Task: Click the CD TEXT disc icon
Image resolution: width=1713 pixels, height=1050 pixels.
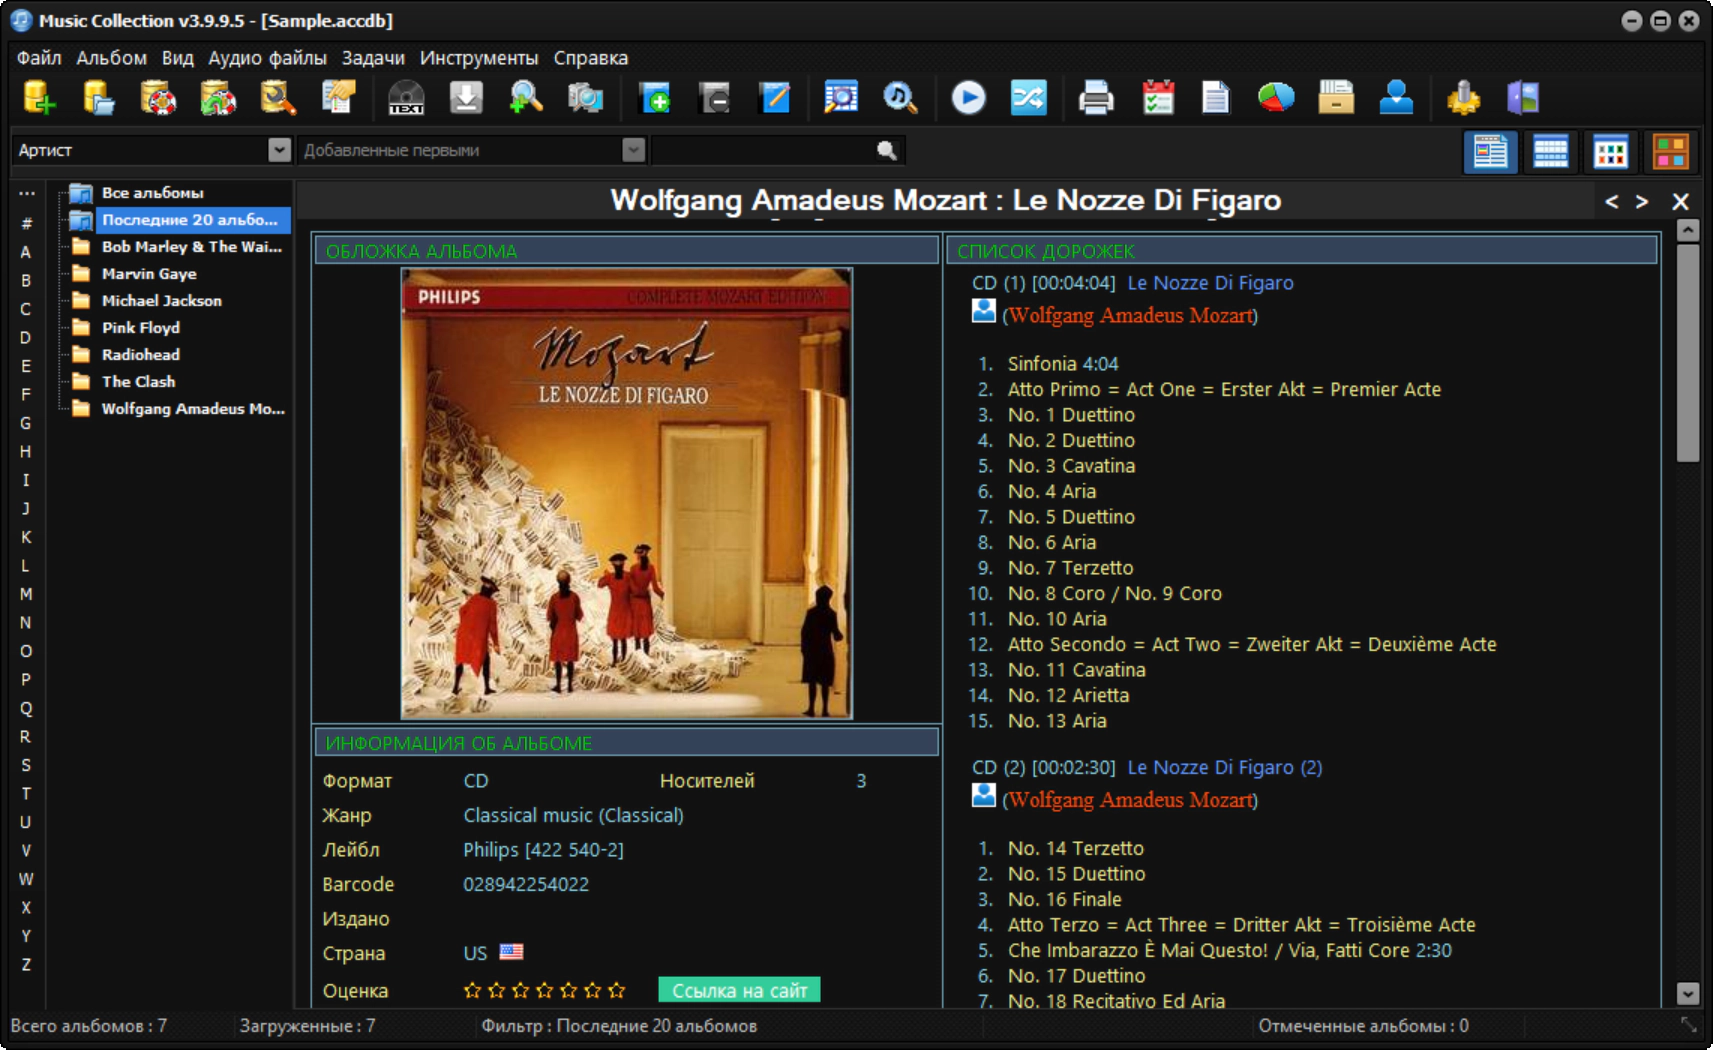Action: 406,98
